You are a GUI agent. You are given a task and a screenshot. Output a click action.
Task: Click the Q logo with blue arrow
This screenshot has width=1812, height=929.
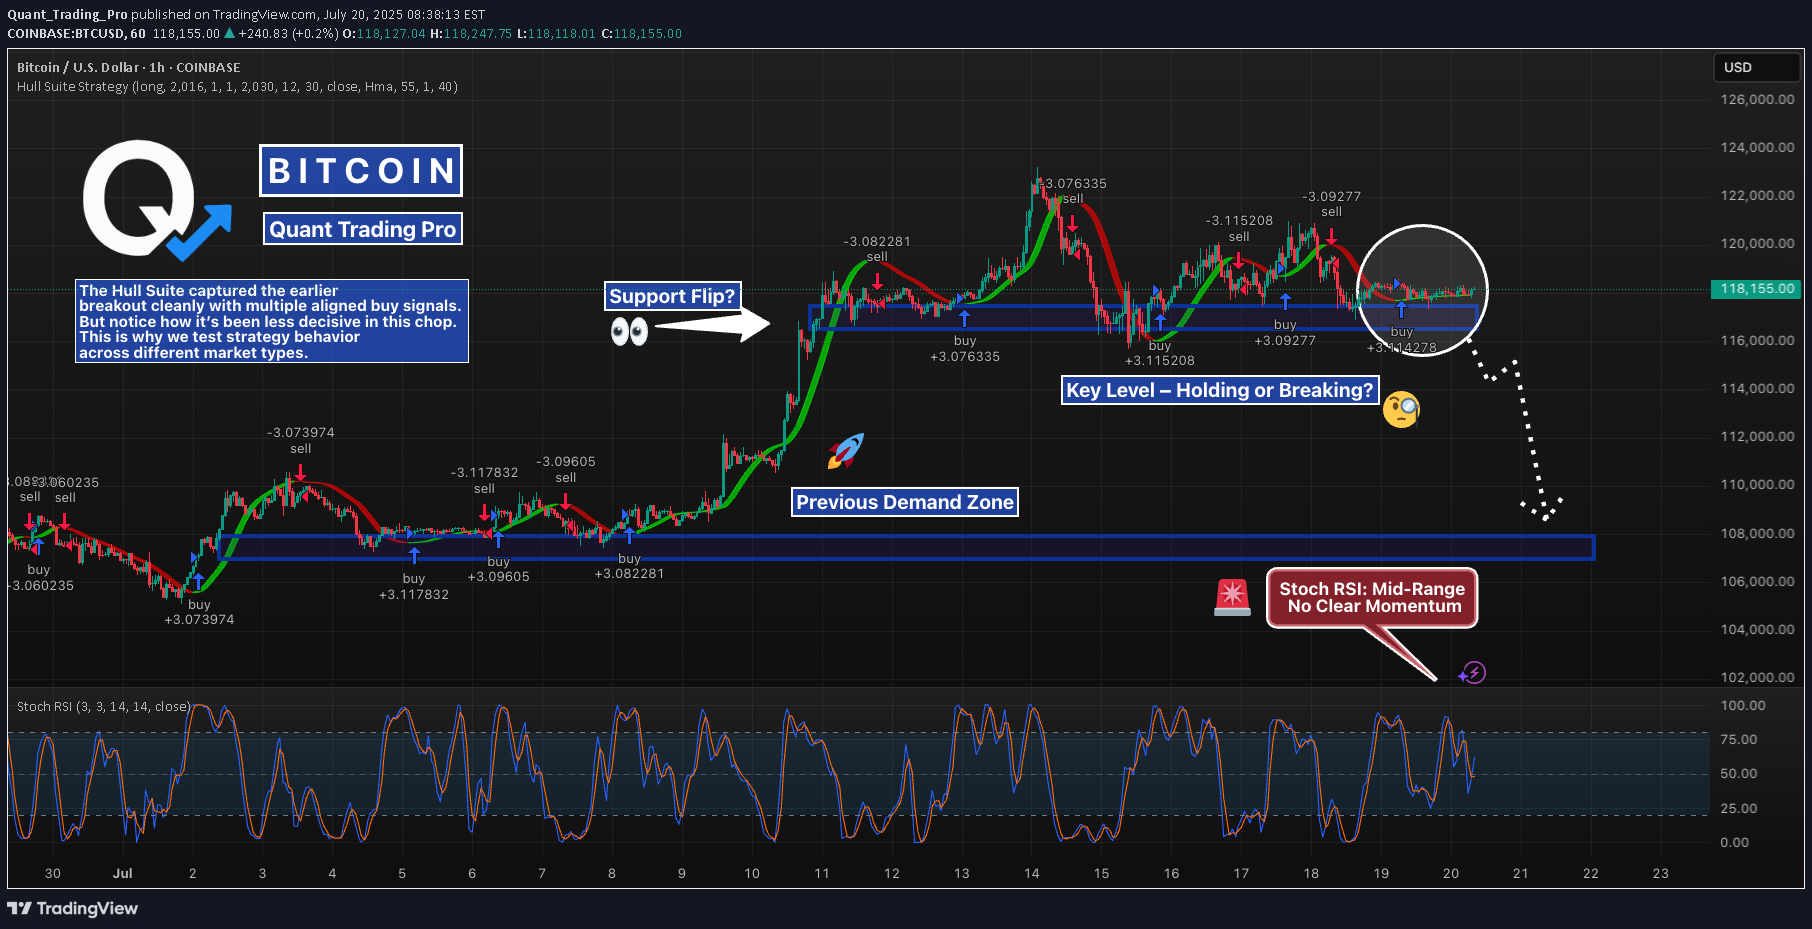(157, 200)
